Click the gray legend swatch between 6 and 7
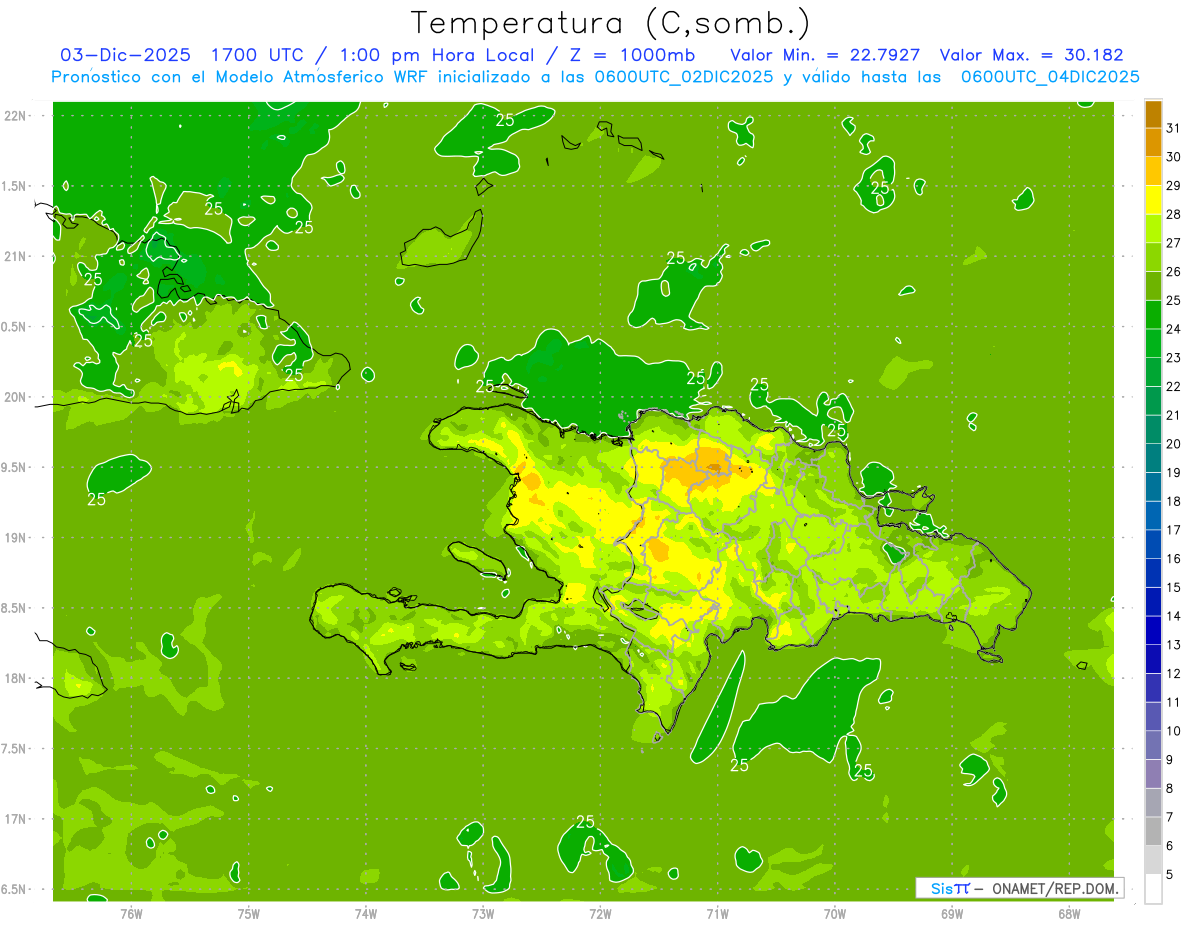 click(1153, 831)
